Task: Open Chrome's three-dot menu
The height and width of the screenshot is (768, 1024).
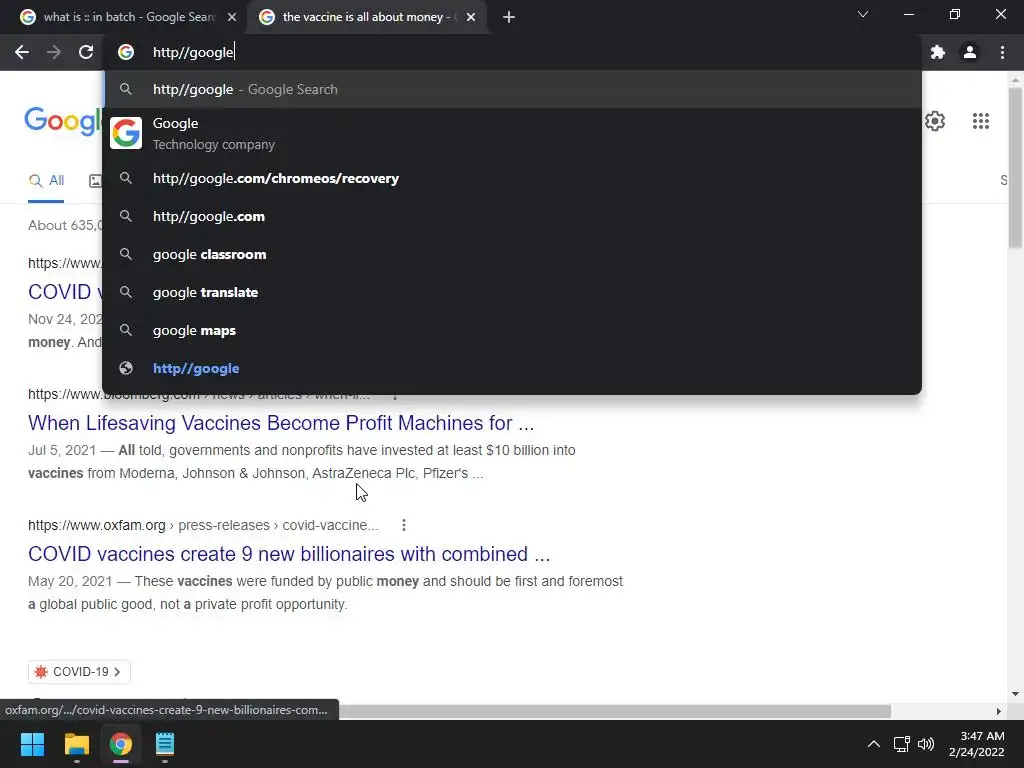Action: tap(1002, 52)
